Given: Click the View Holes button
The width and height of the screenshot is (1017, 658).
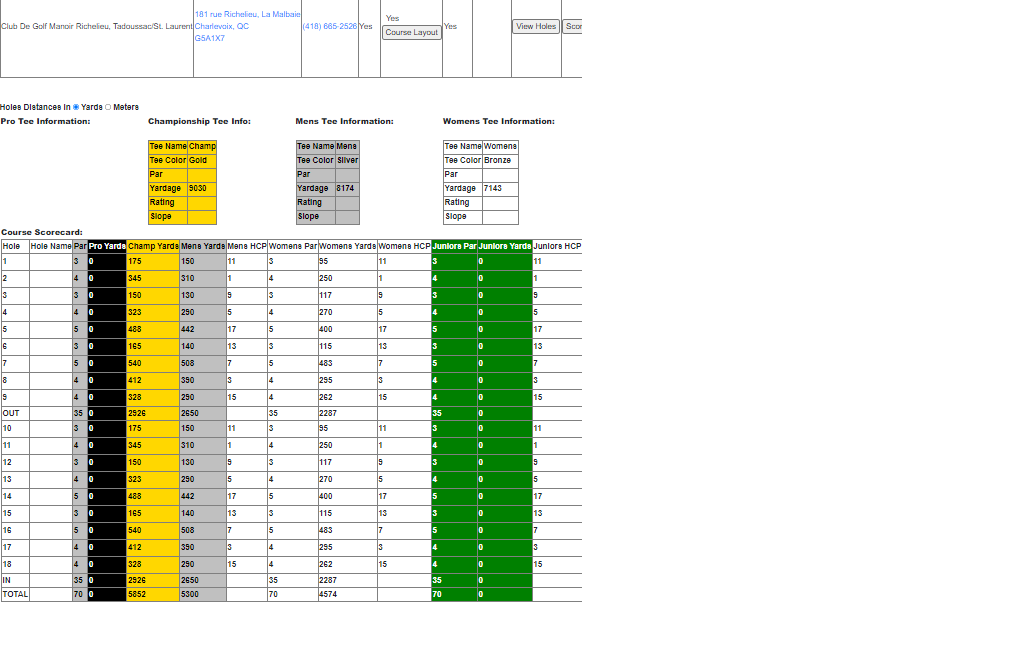Looking at the screenshot, I should [x=536, y=27].
